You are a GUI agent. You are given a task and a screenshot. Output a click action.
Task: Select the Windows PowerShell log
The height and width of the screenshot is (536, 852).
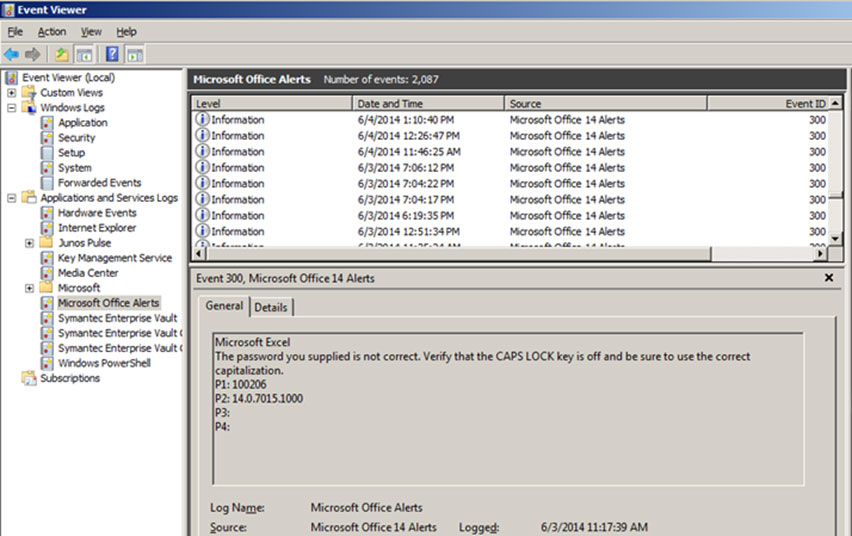click(104, 364)
